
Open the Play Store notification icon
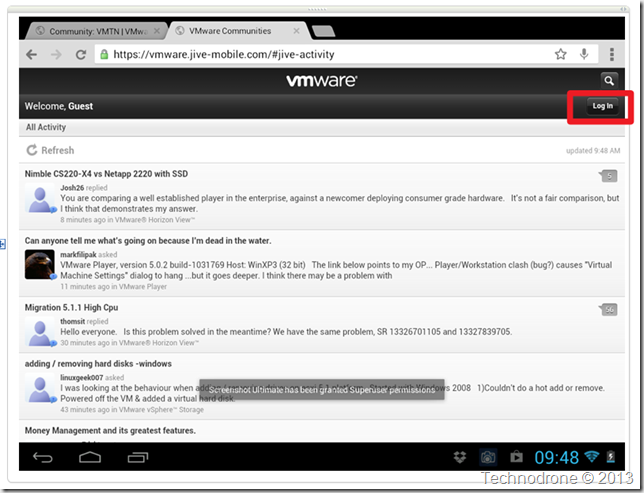[516, 457]
